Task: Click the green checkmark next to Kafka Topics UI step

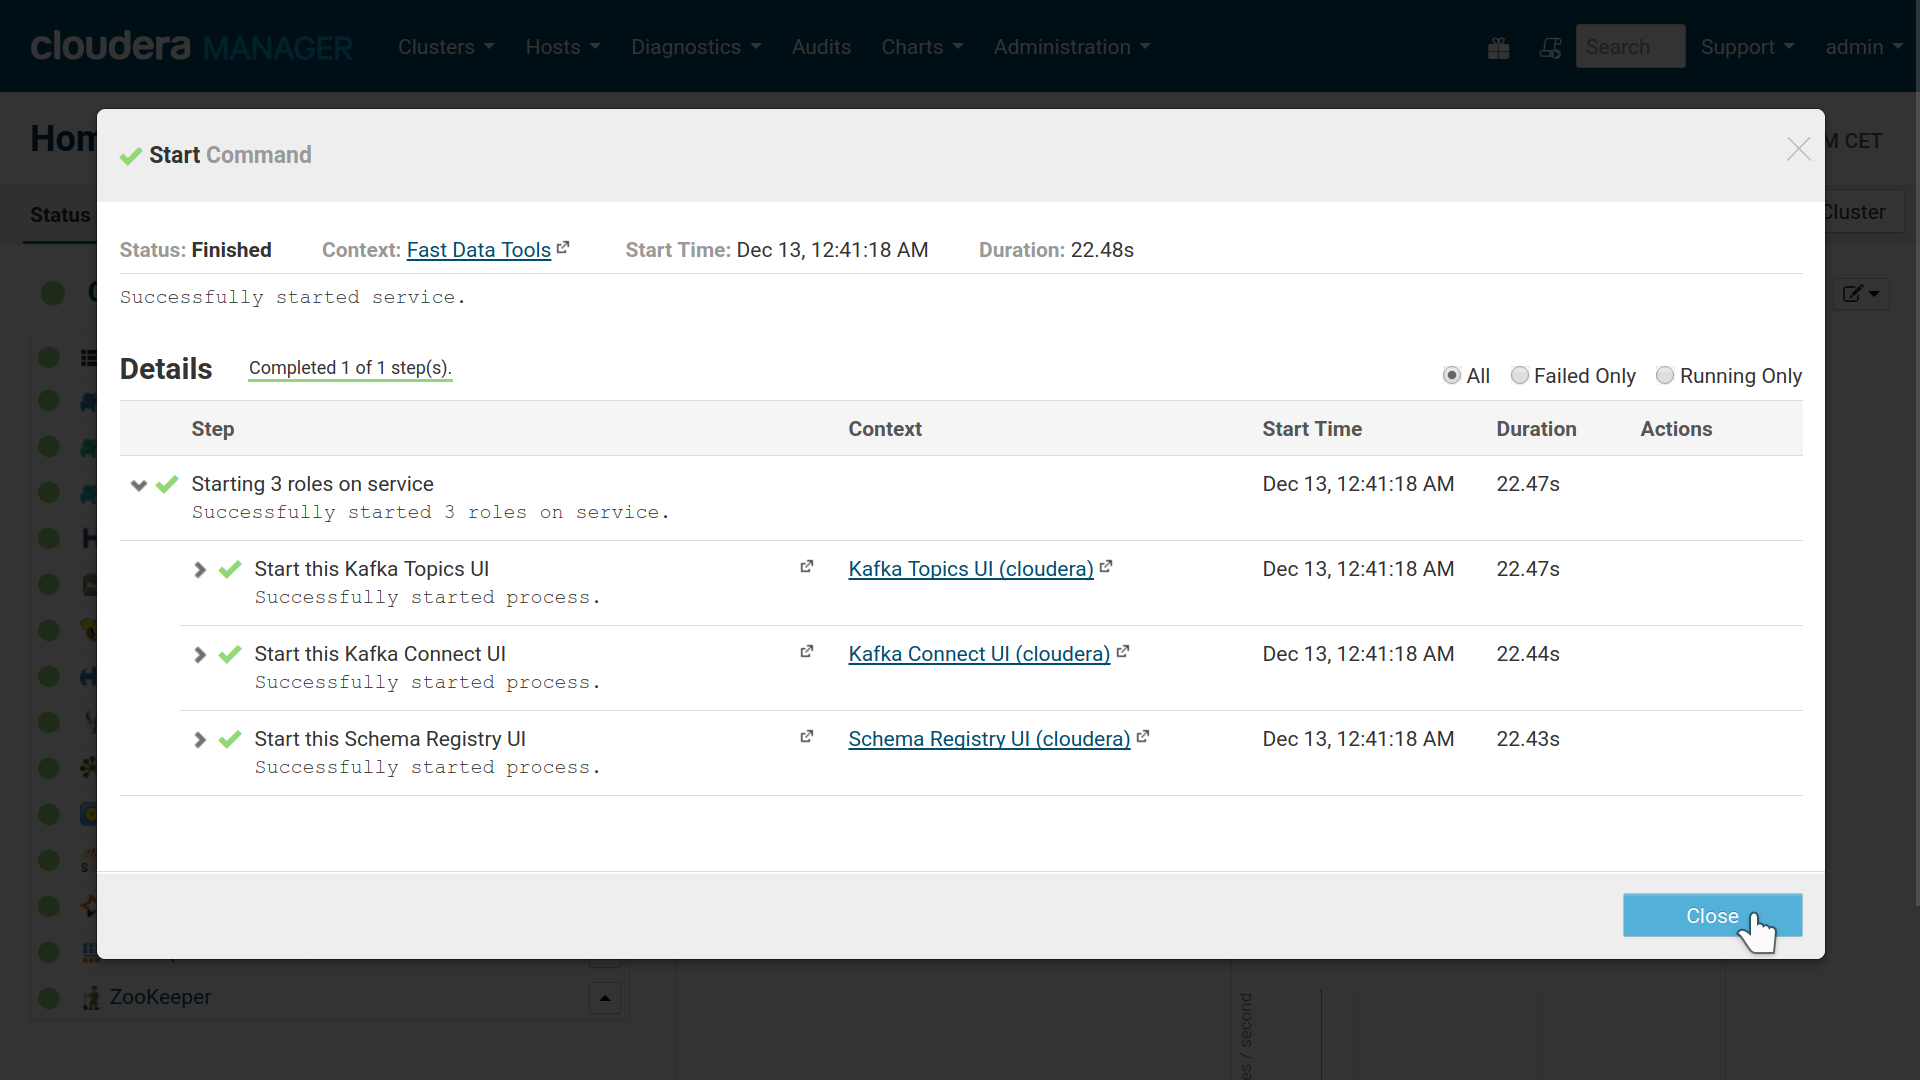Action: pyautogui.click(x=232, y=568)
